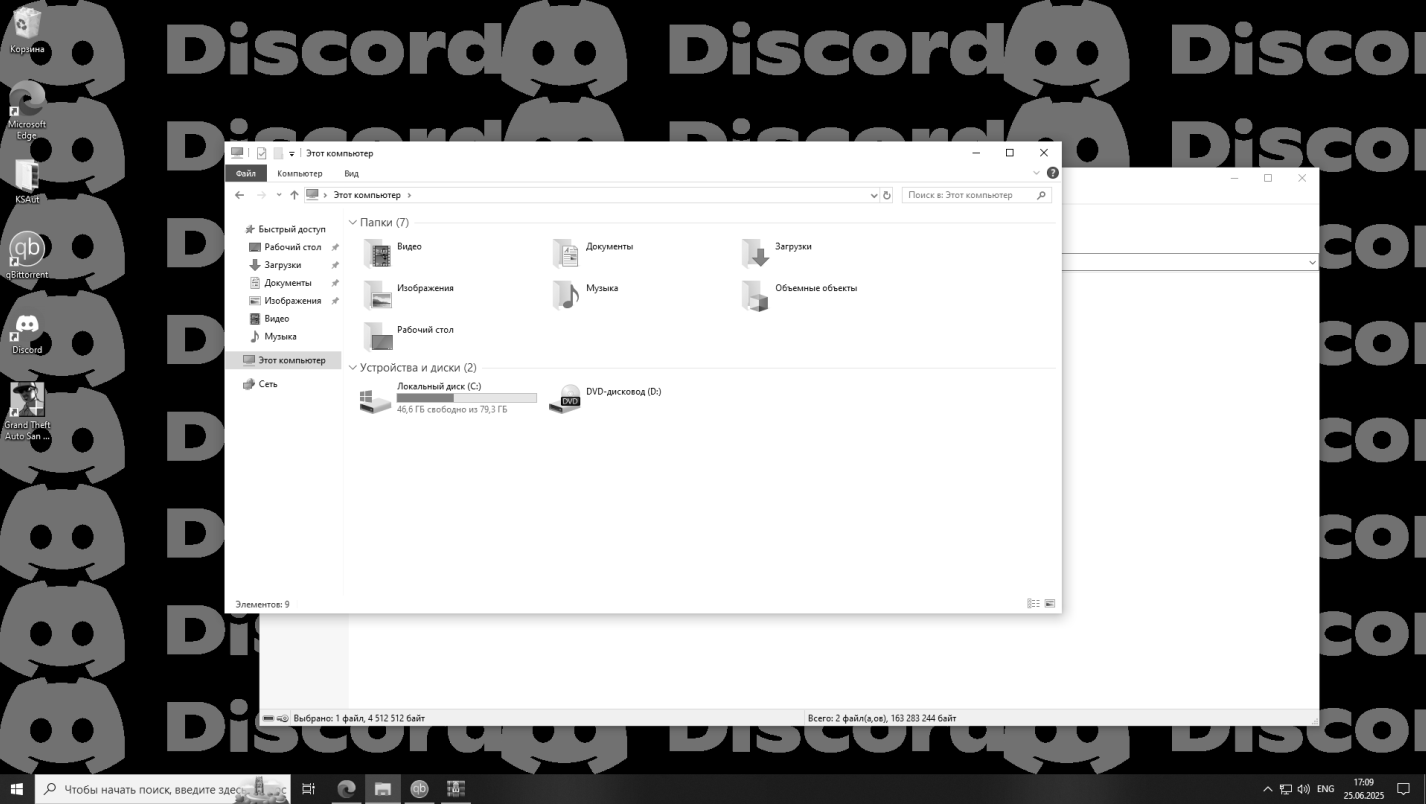
Task: Open the volume control in the system tray
Action: tap(1304, 789)
